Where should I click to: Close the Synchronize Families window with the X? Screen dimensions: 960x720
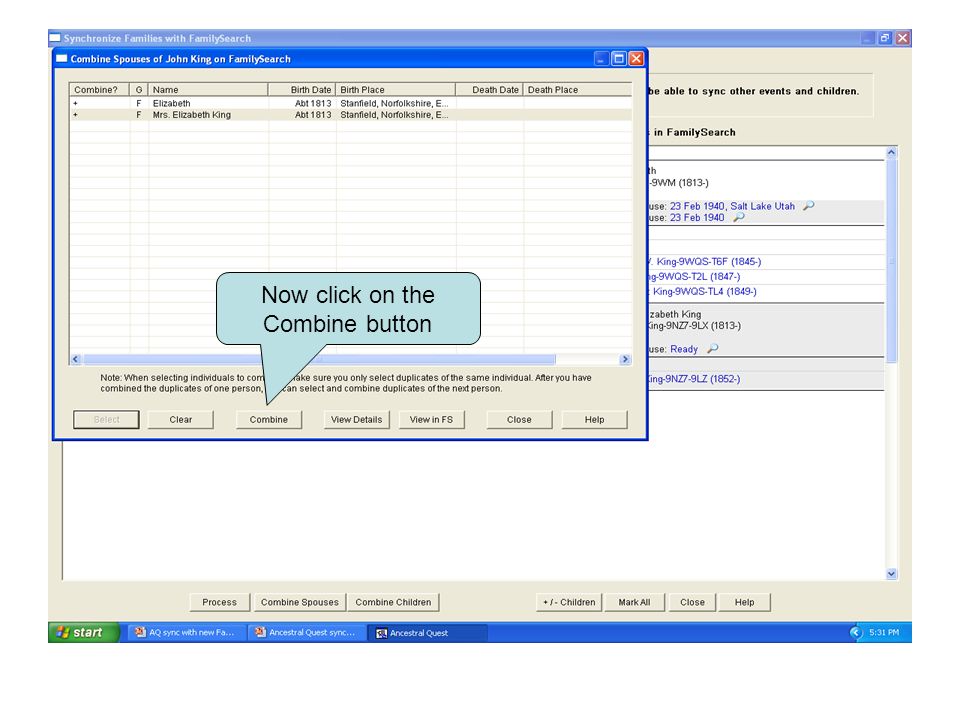click(902, 38)
